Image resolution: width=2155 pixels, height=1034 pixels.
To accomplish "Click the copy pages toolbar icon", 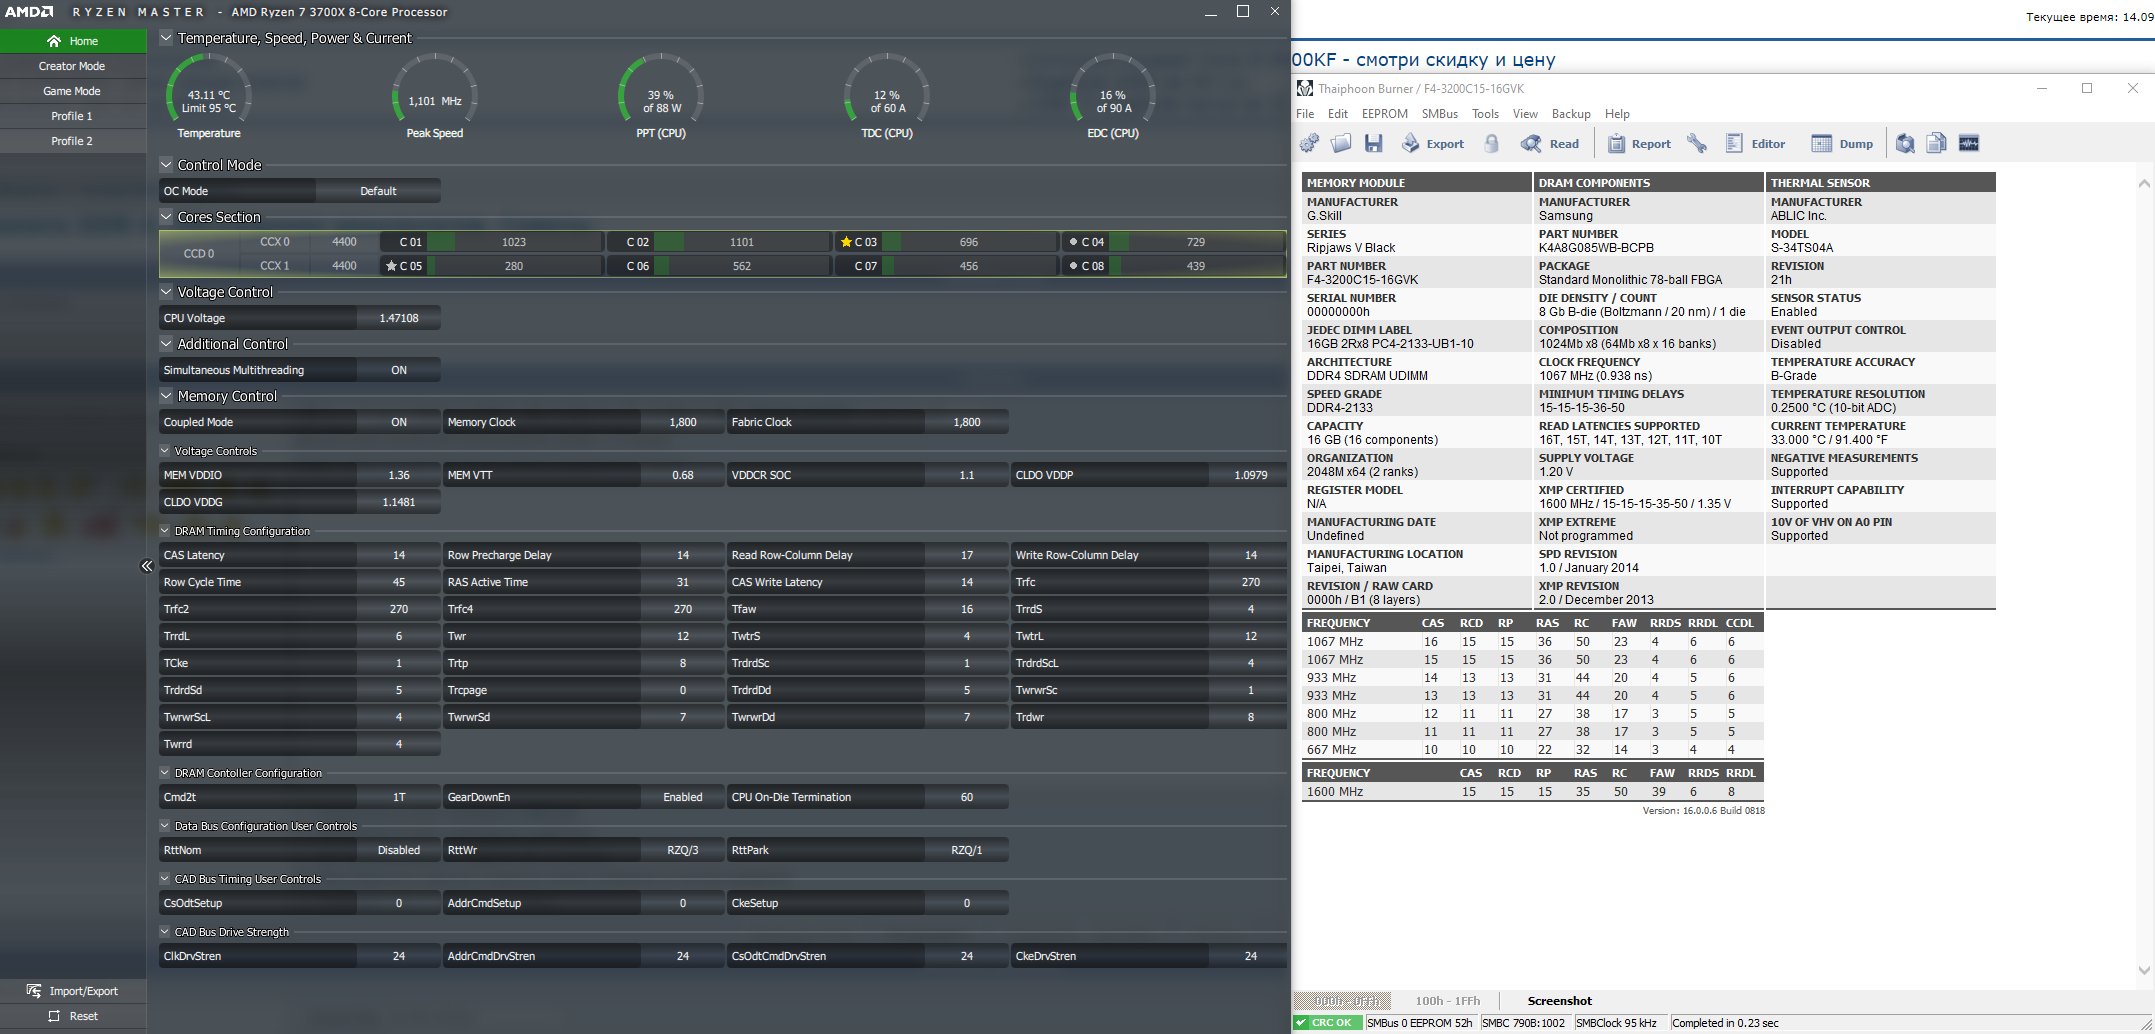I will 1937,144.
